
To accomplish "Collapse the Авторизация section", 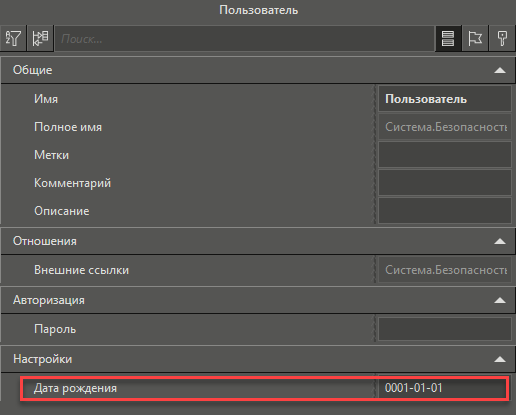I will click(x=500, y=300).
